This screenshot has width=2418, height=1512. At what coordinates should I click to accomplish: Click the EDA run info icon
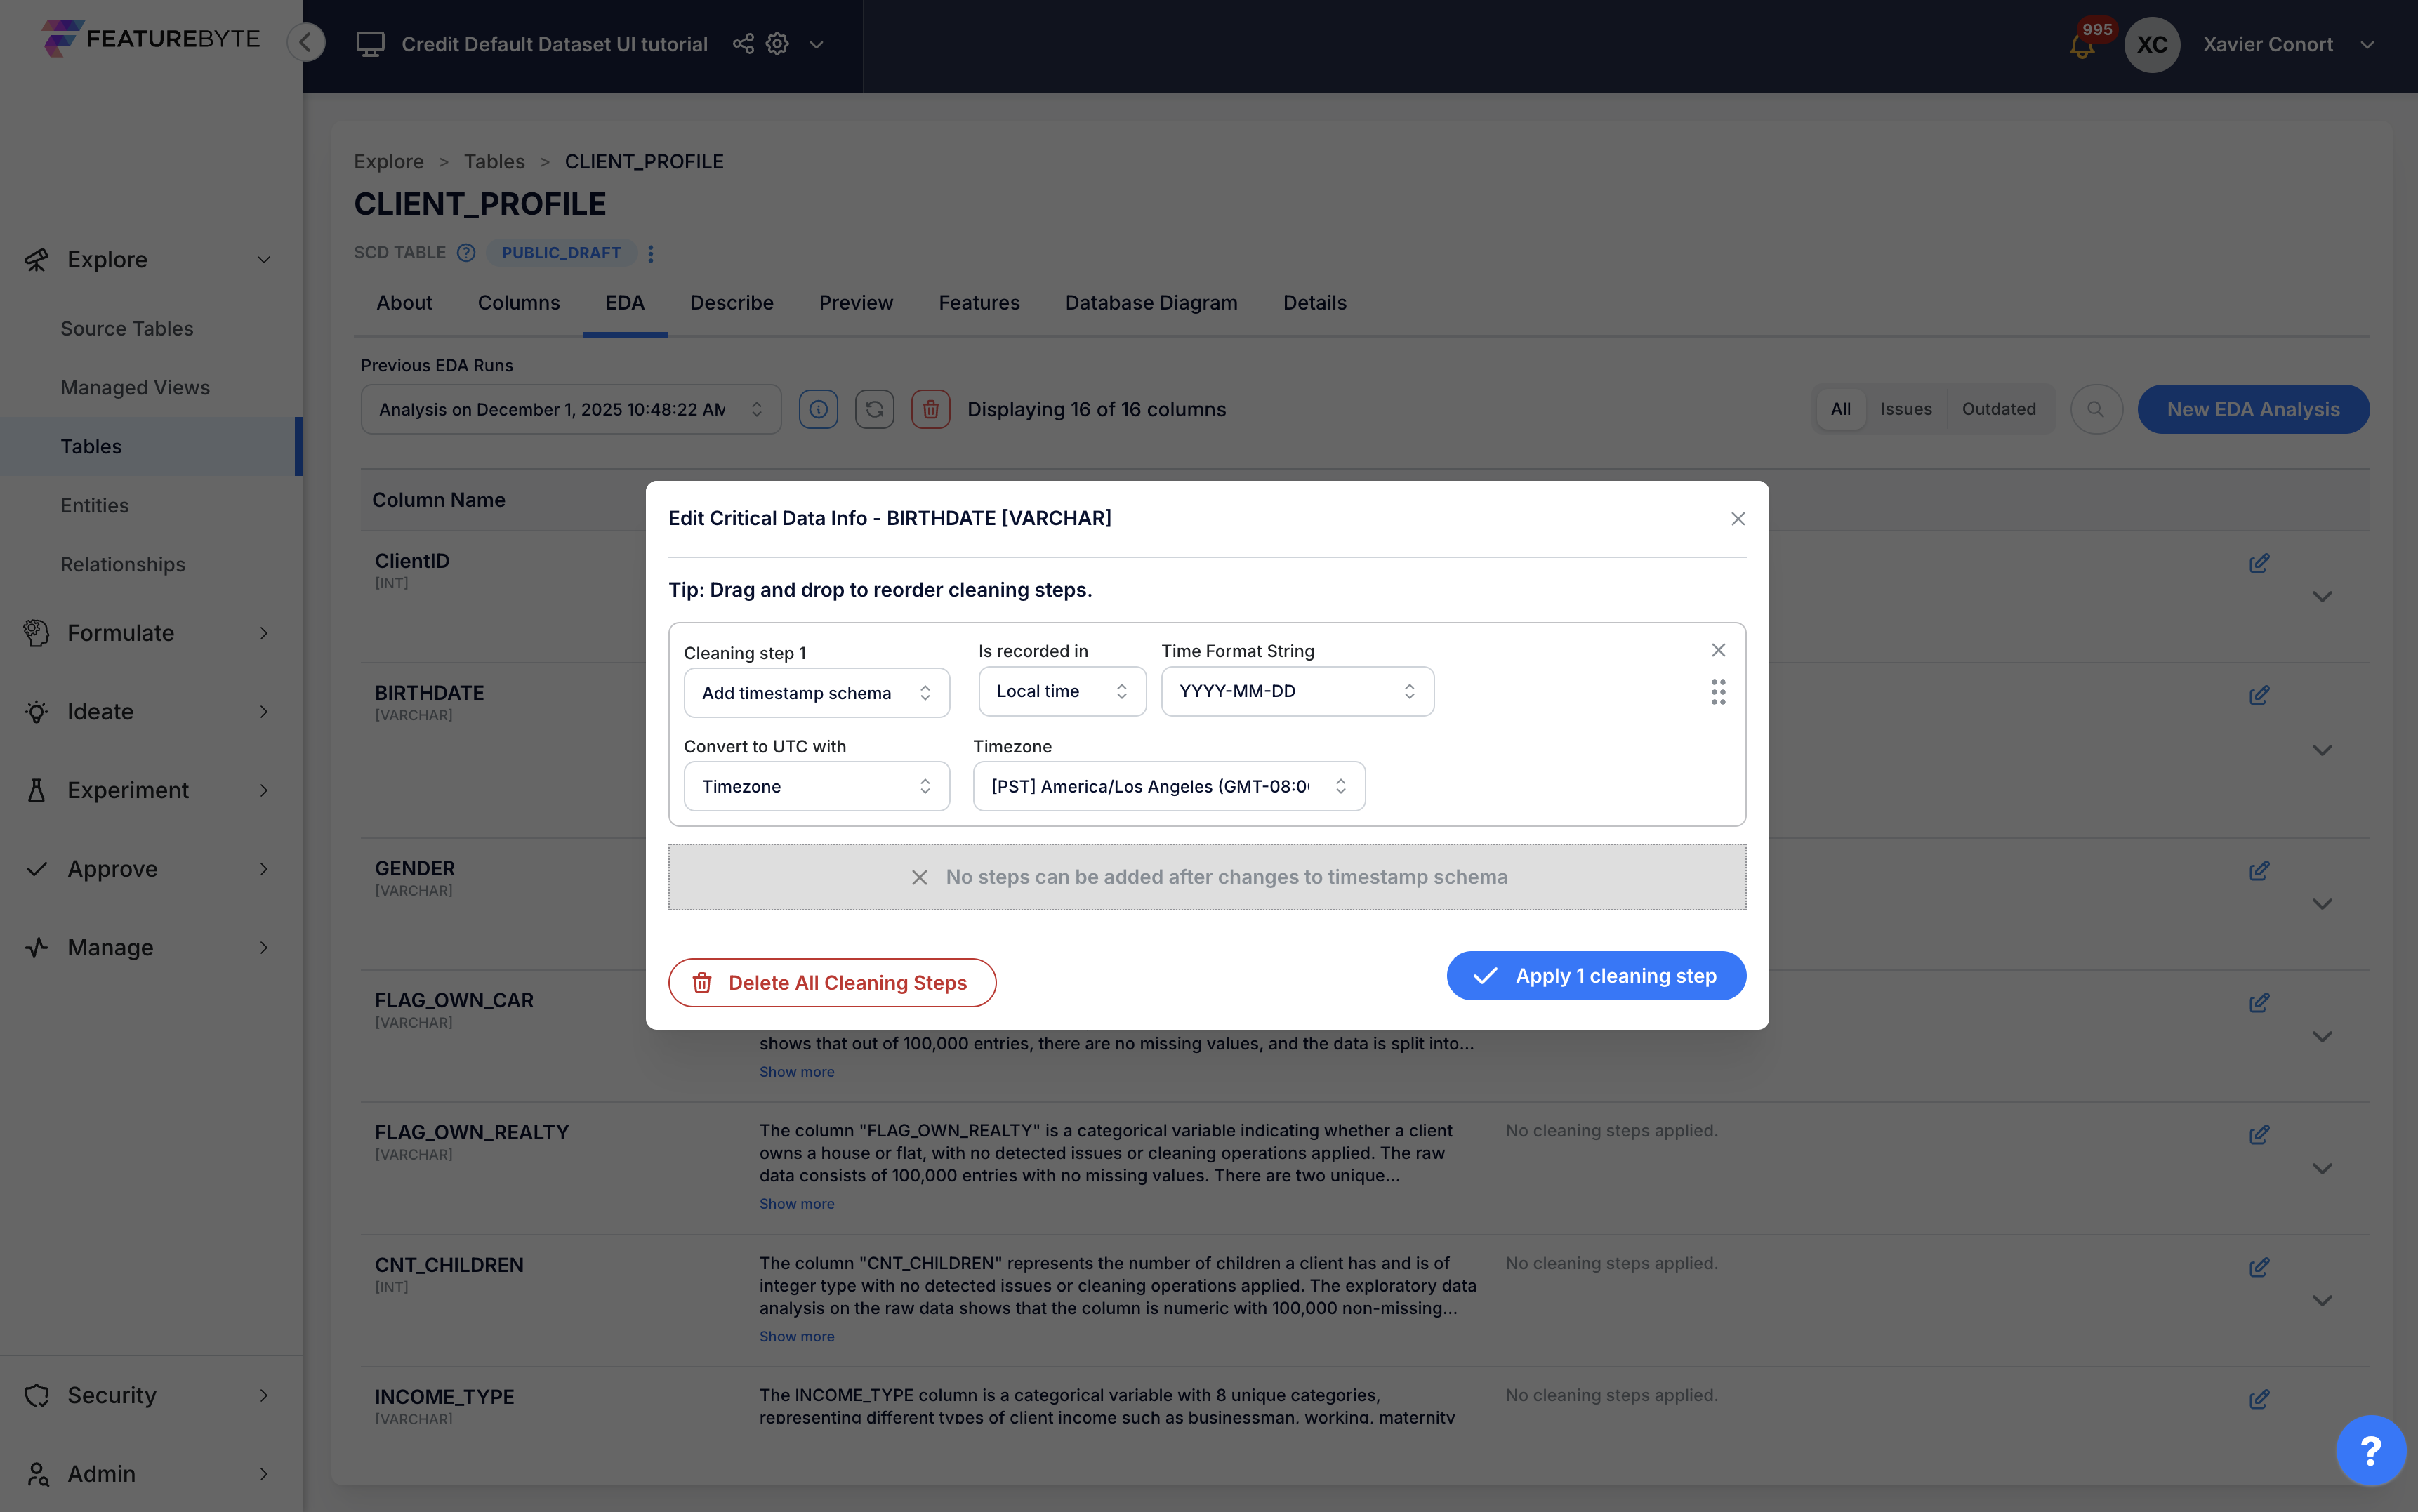(x=818, y=409)
